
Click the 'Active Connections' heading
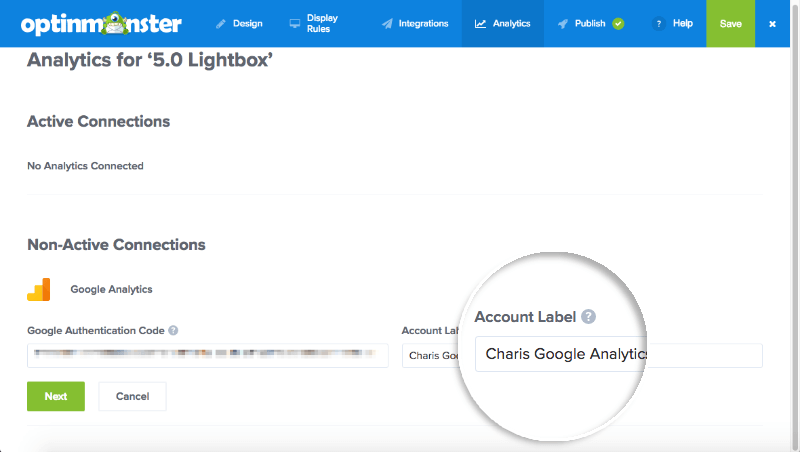(x=98, y=121)
